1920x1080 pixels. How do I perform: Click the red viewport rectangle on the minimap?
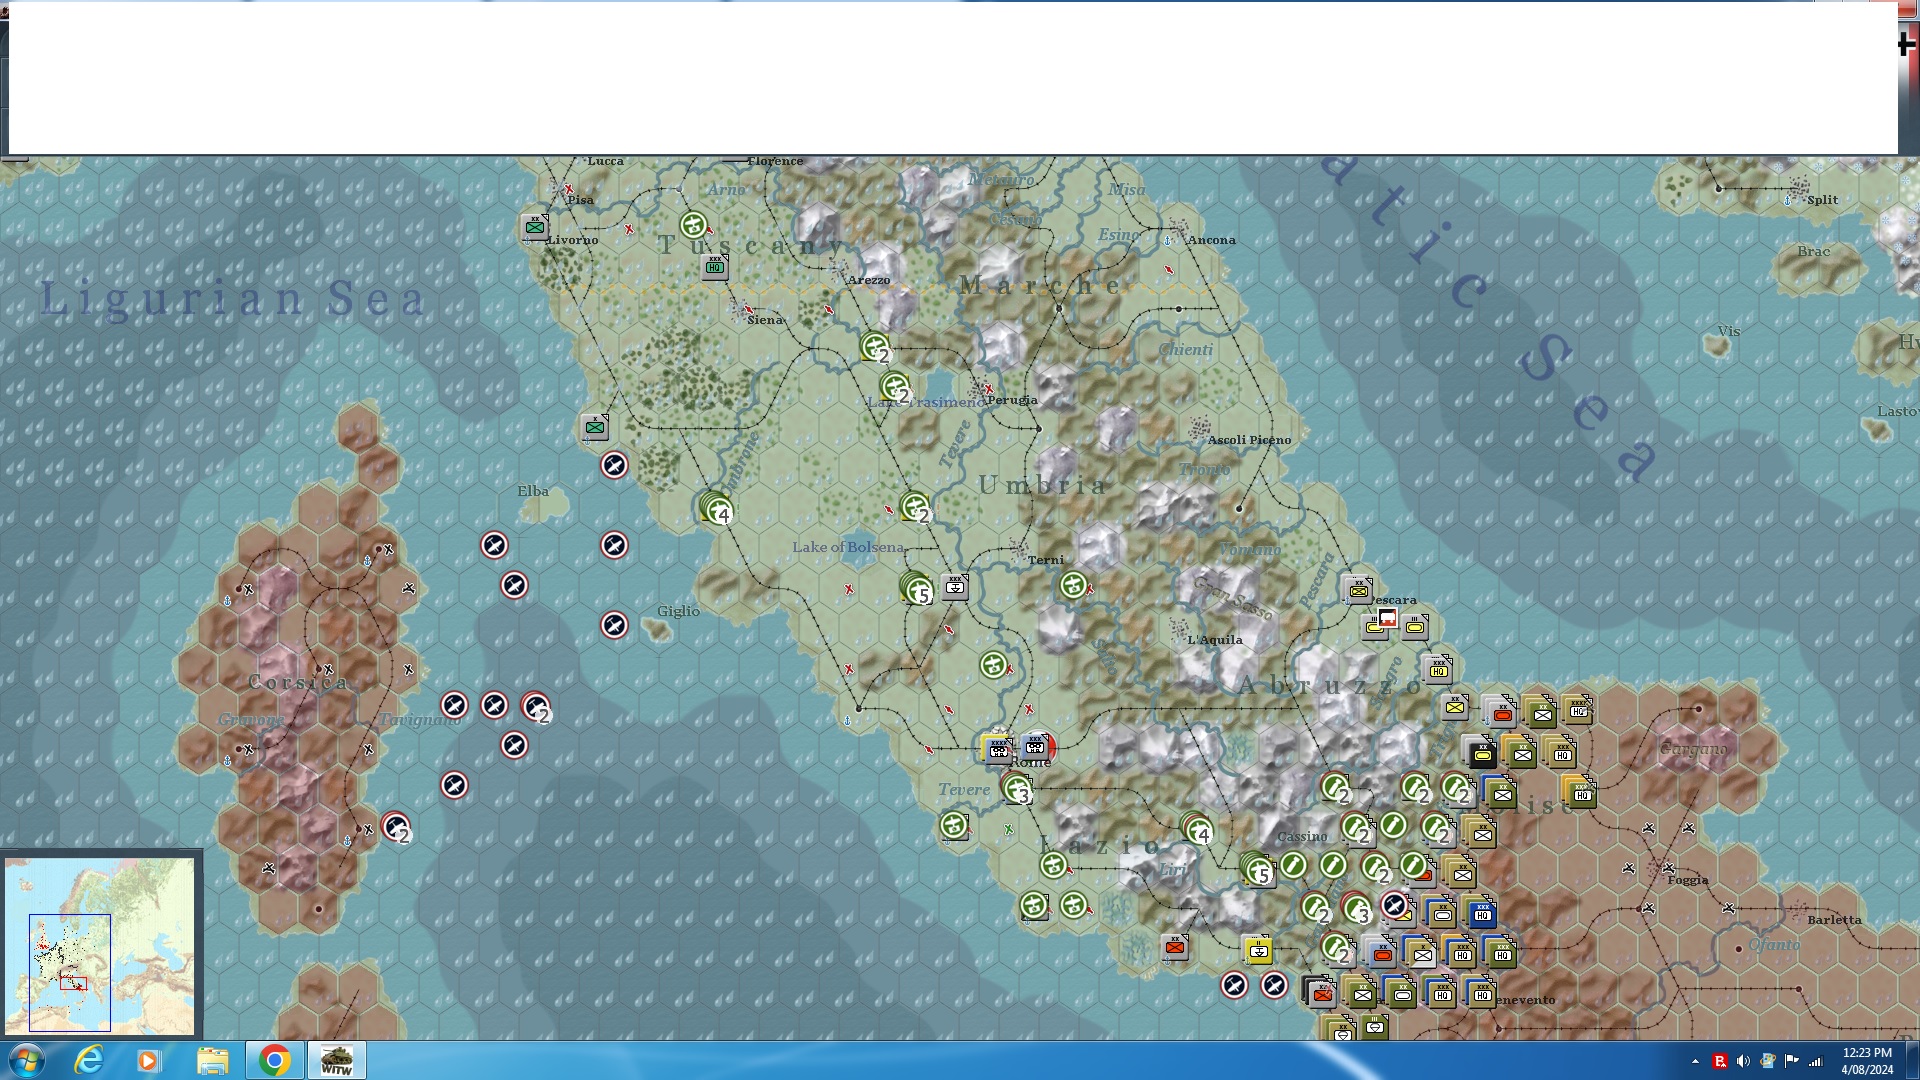pos(73,983)
